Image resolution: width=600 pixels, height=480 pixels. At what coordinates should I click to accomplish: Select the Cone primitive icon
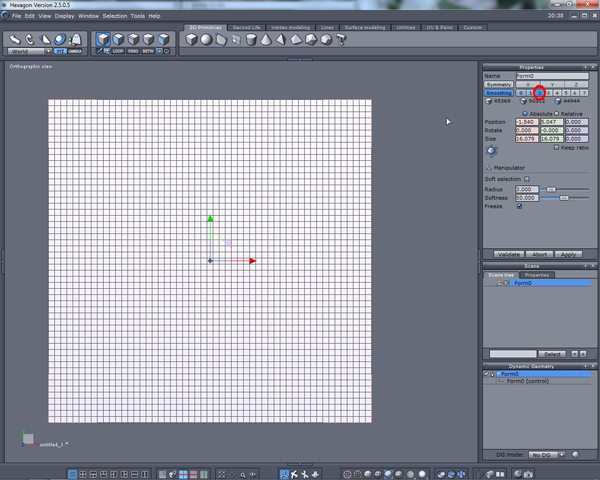click(x=266, y=39)
